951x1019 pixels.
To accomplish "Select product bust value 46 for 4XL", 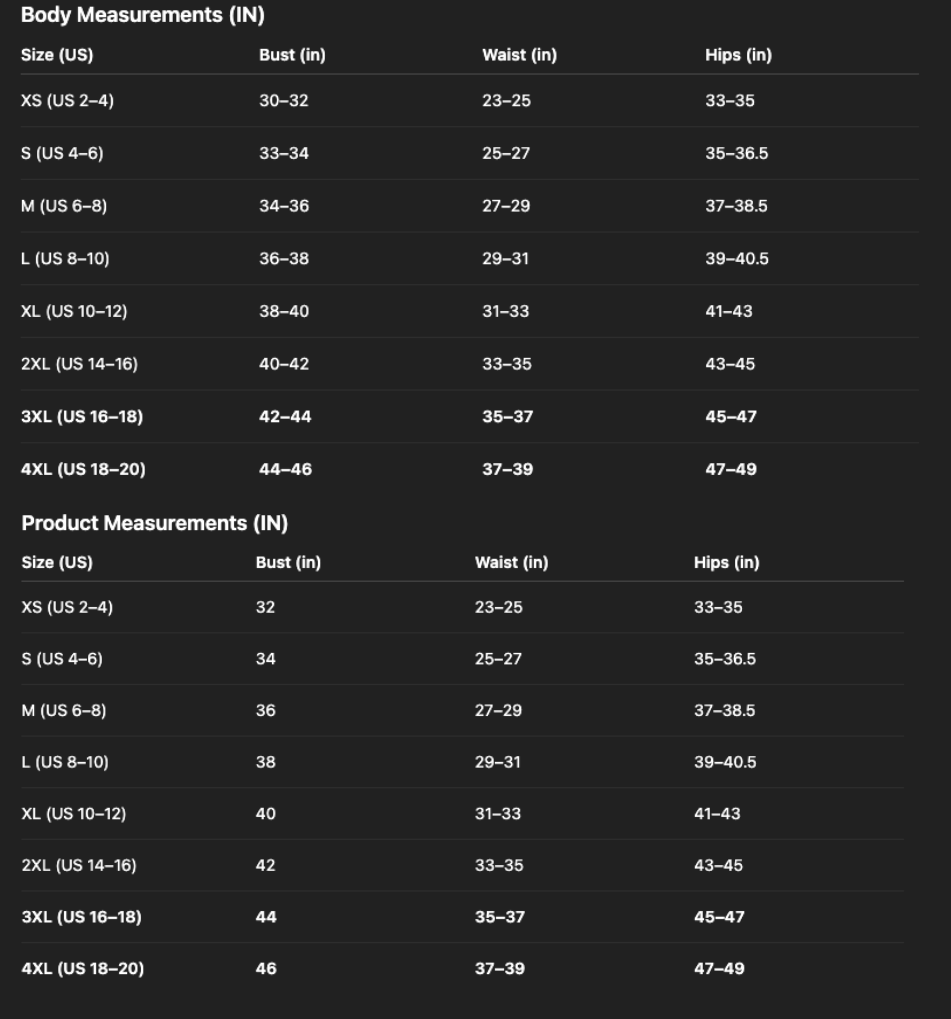I will click(266, 968).
